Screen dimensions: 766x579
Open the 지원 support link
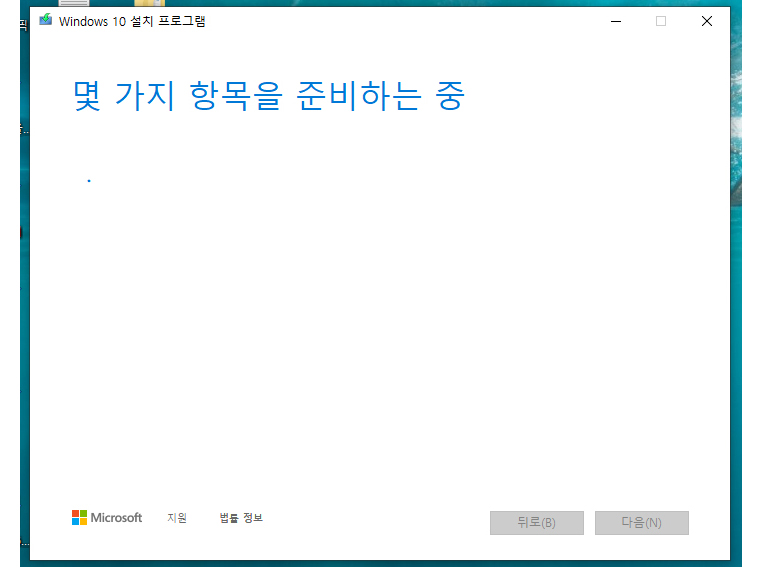[x=177, y=517]
